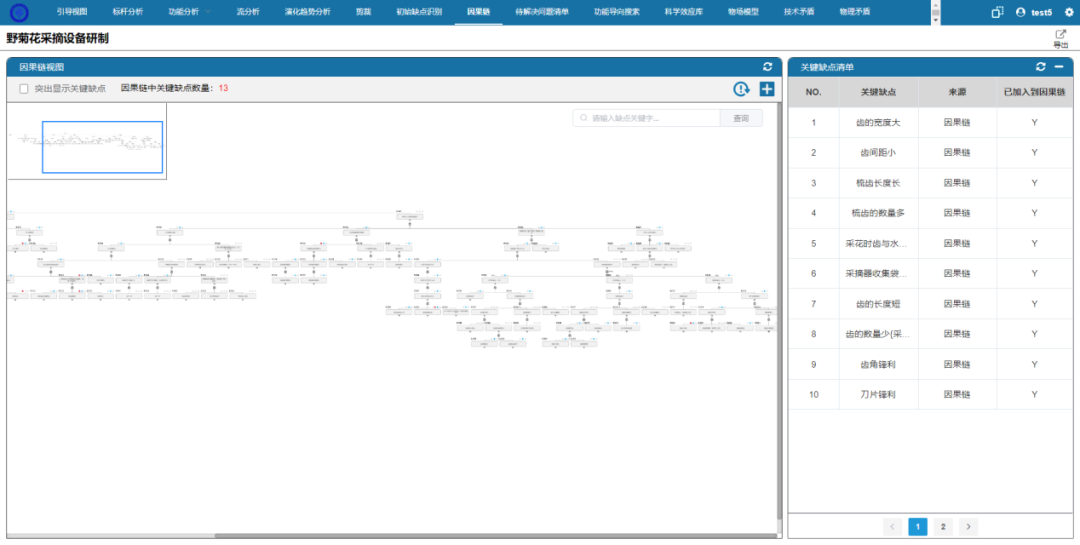Enable 突出显示关键缺点 checkbox
This screenshot has width=1080, height=545.
click(24, 89)
